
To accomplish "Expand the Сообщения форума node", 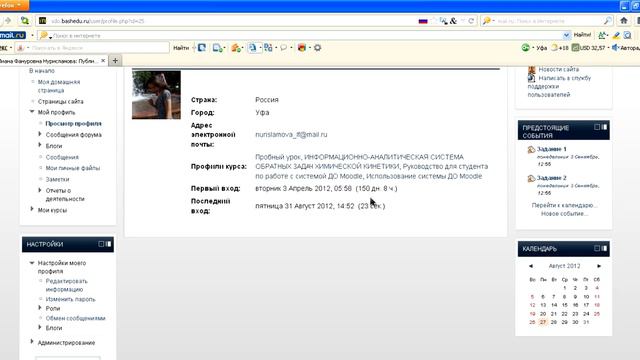I will [x=40, y=134].
